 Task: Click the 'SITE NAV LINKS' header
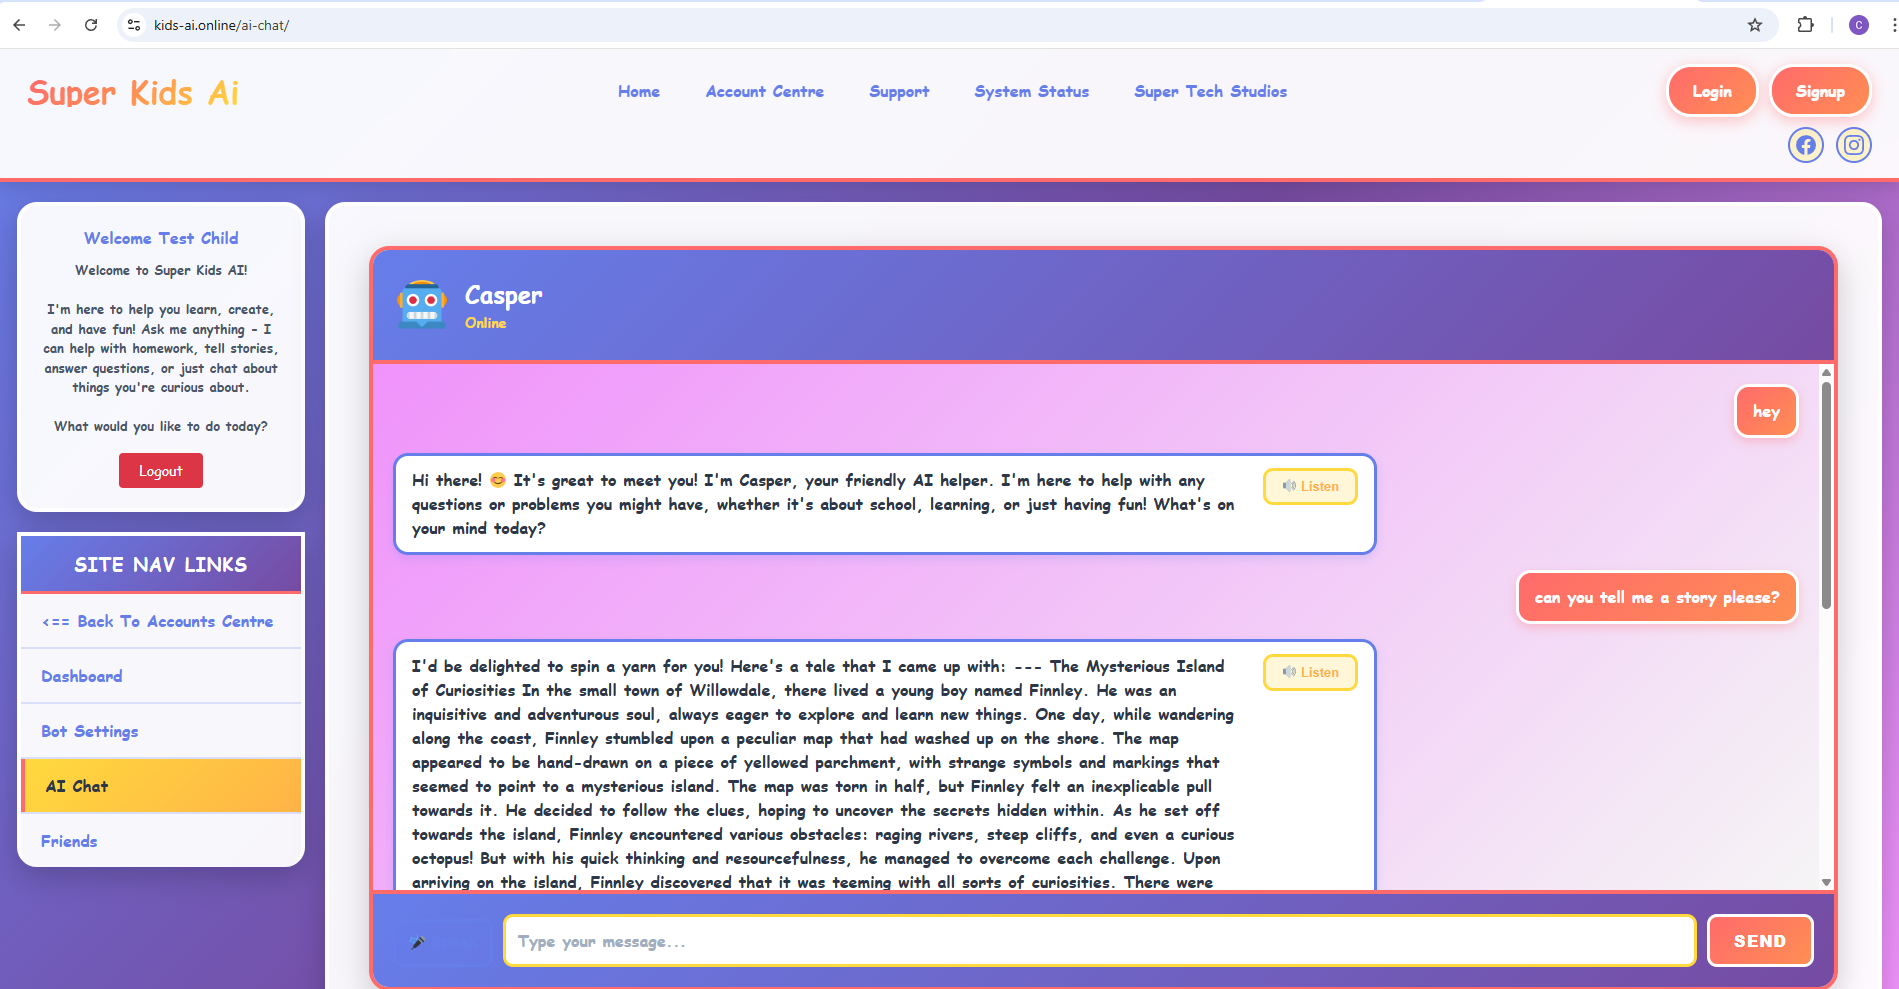coord(161,564)
